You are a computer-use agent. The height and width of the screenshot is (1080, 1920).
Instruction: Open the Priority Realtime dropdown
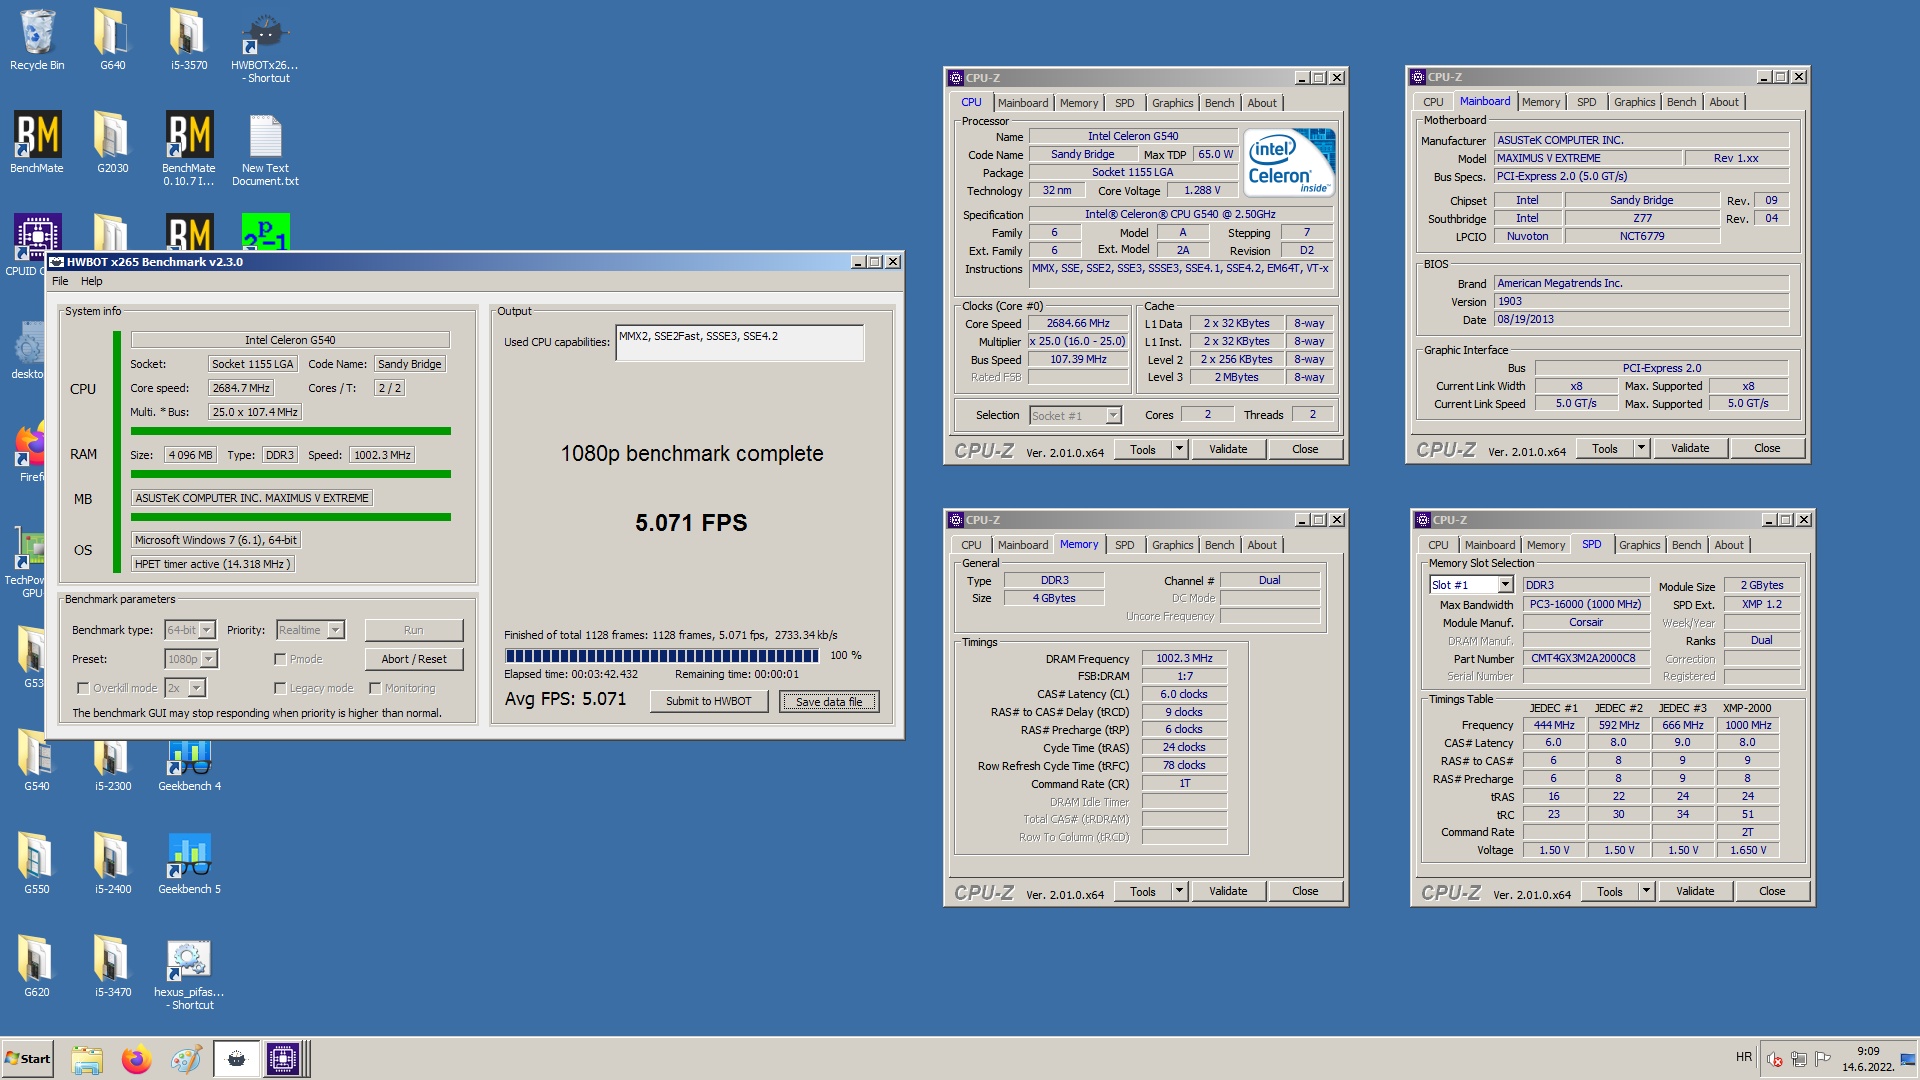pos(336,630)
